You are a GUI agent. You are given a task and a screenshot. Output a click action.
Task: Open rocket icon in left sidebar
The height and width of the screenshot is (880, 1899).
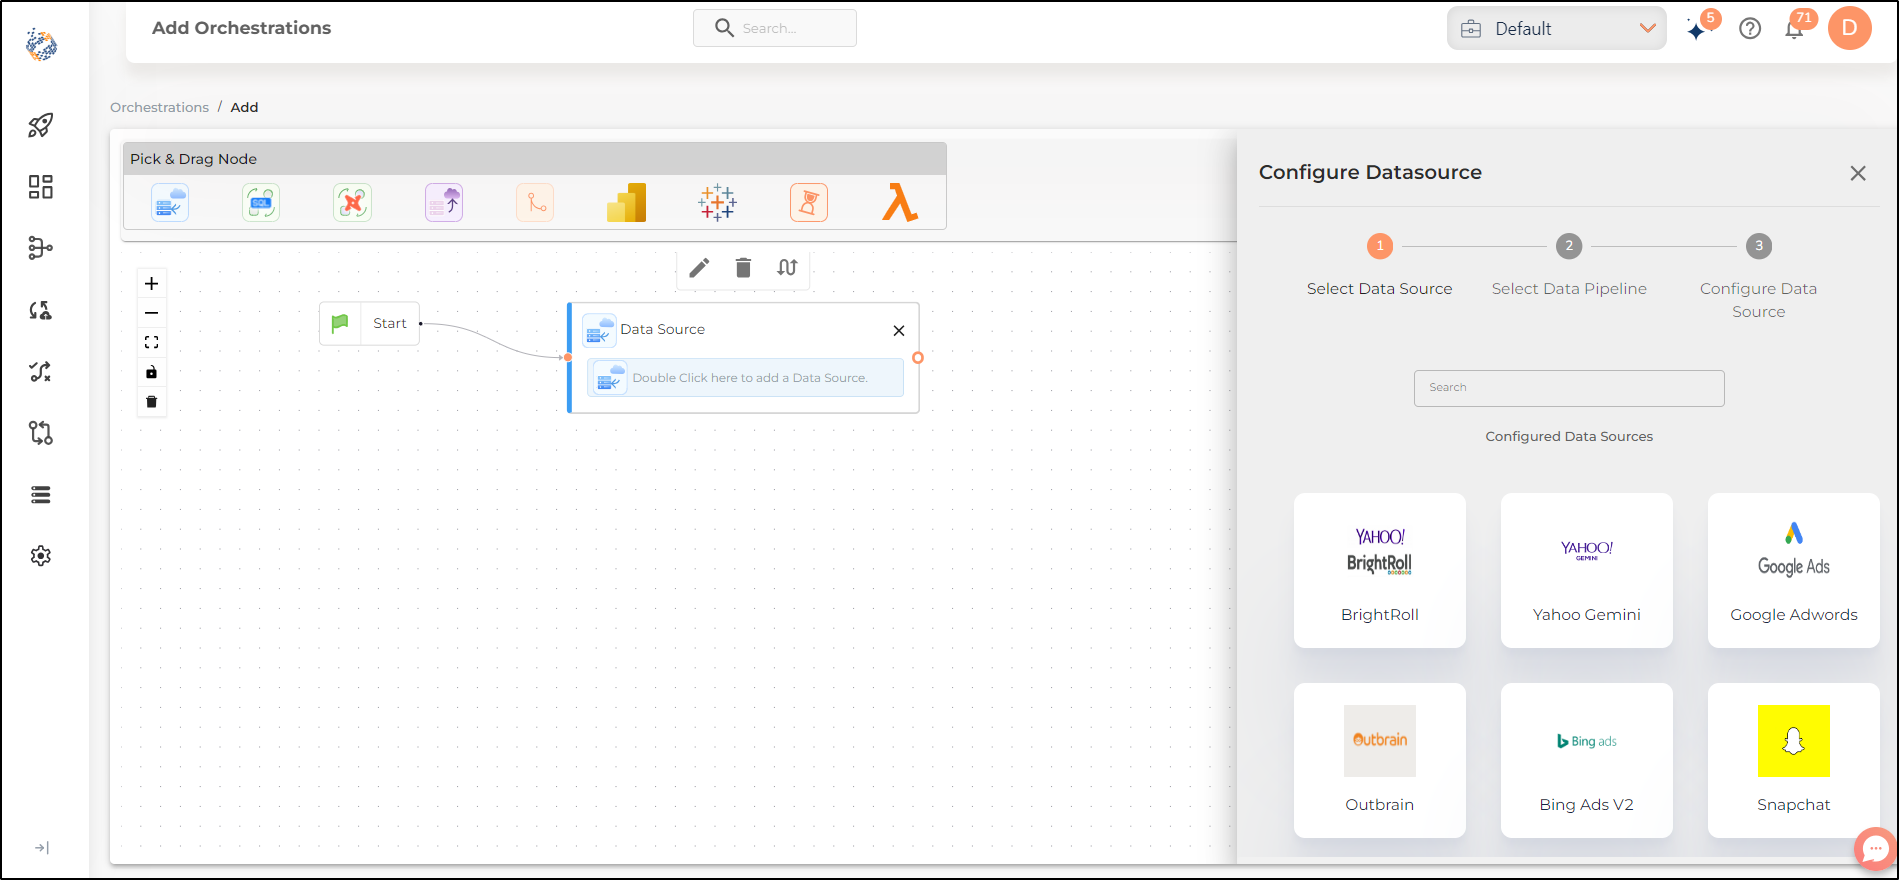click(41, 125)
